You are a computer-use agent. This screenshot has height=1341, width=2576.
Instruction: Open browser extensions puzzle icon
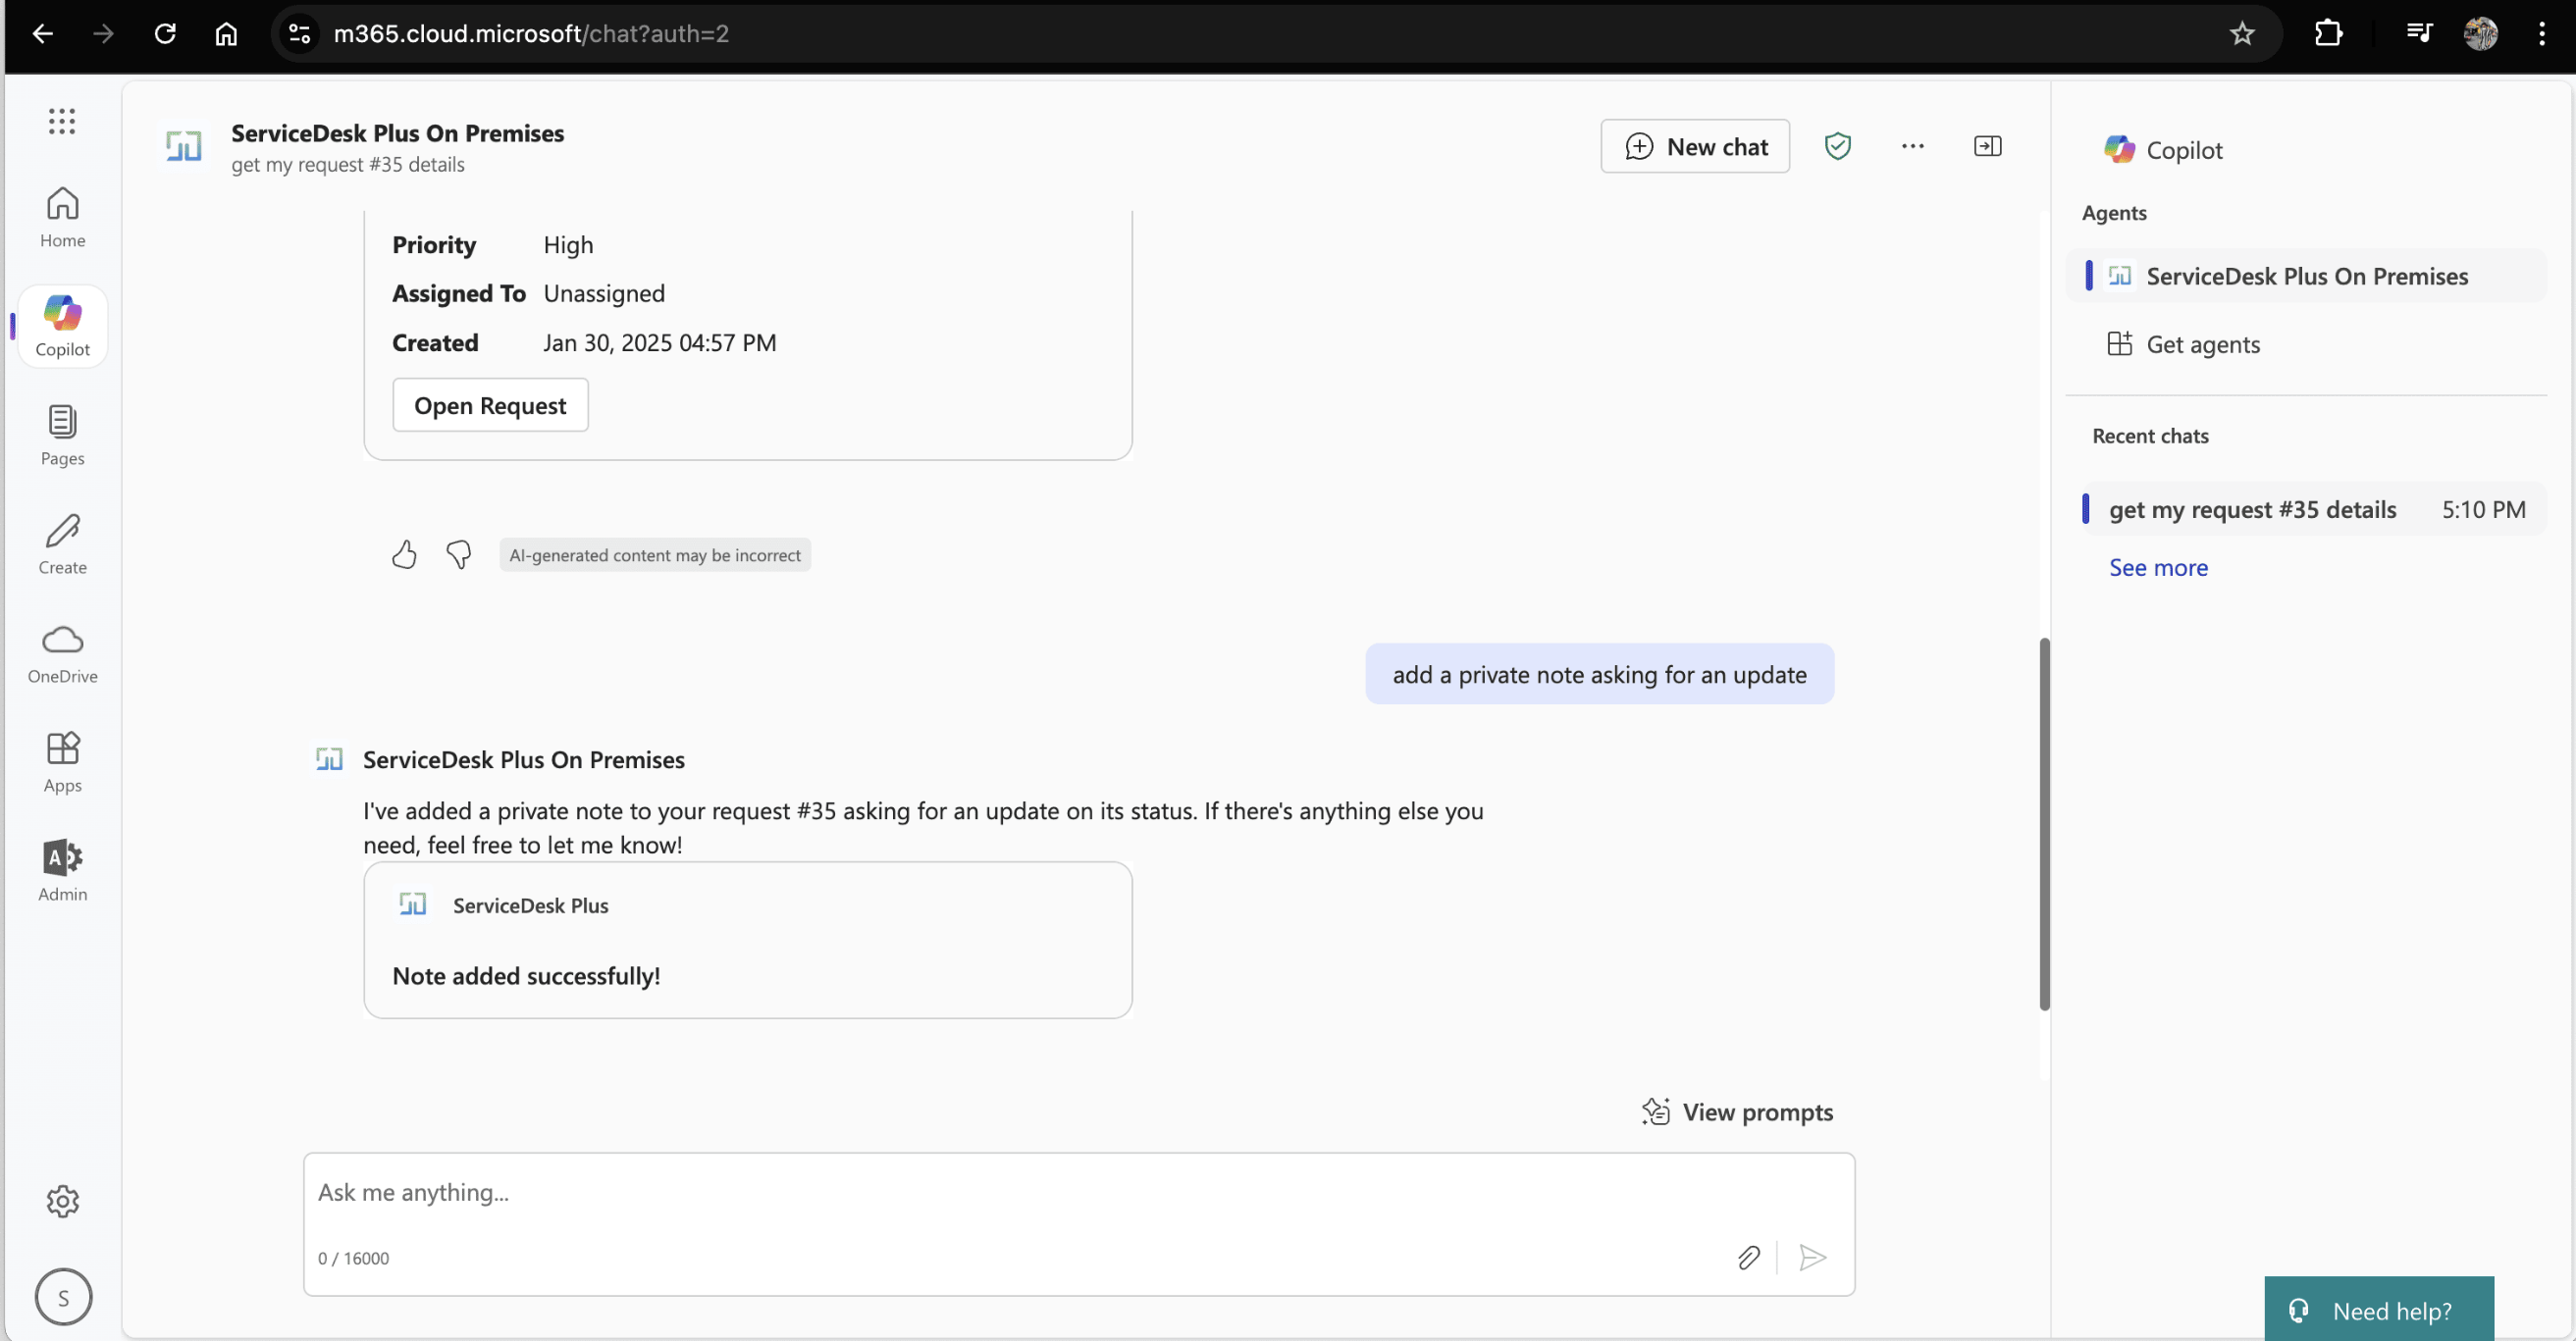point(2327,33)
